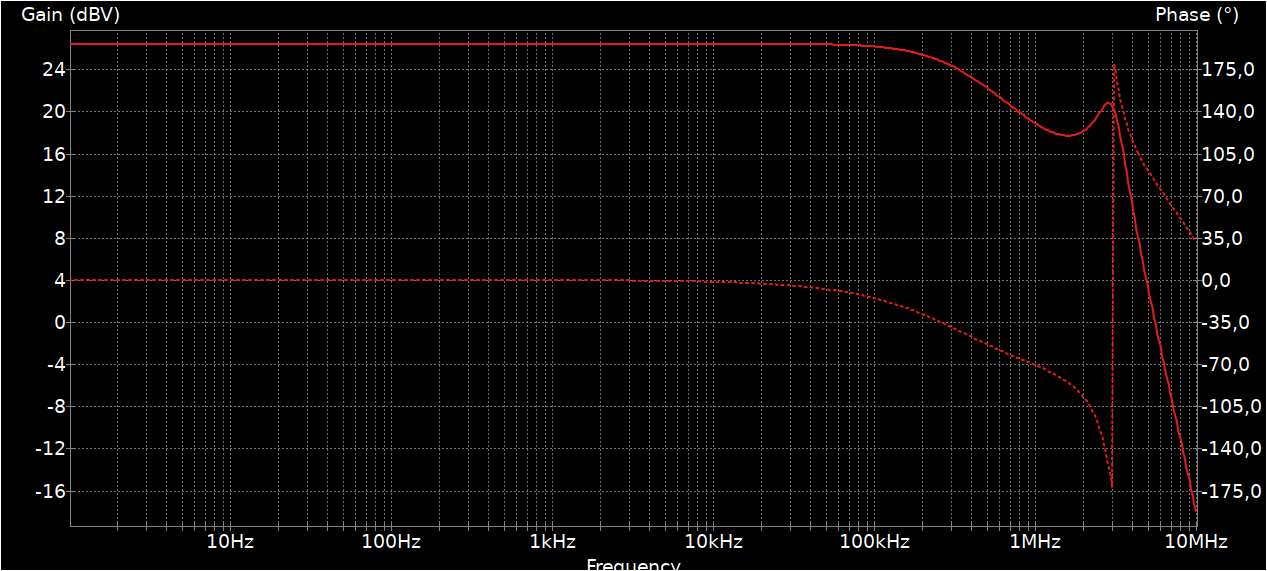Pick the 10MHz frequency tick label

(1196, 541)
